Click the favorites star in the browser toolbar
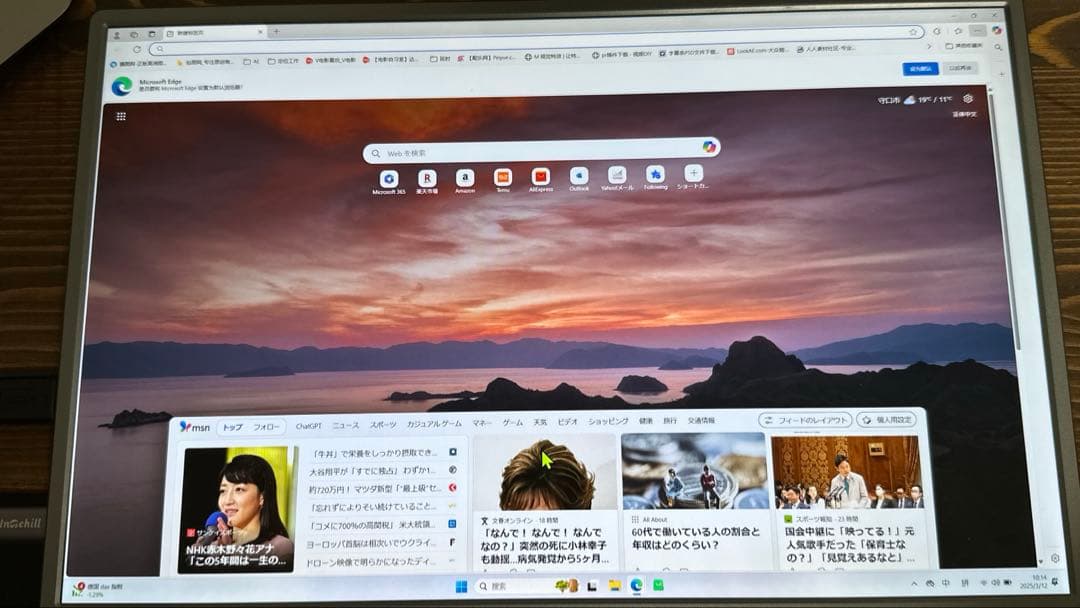Viewport: 1080px width, 608px height. 915,32
